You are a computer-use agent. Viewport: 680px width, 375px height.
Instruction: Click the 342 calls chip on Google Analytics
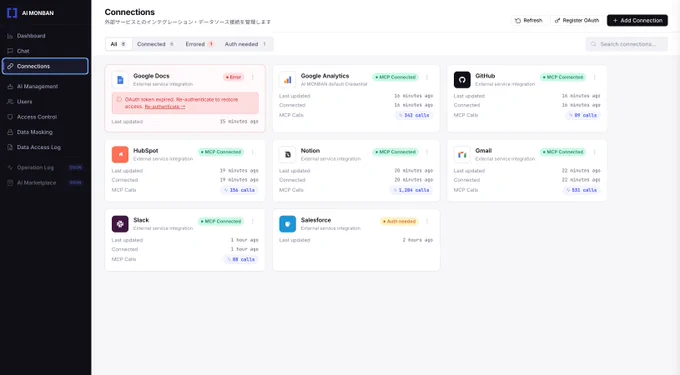[x=414, y=115]
